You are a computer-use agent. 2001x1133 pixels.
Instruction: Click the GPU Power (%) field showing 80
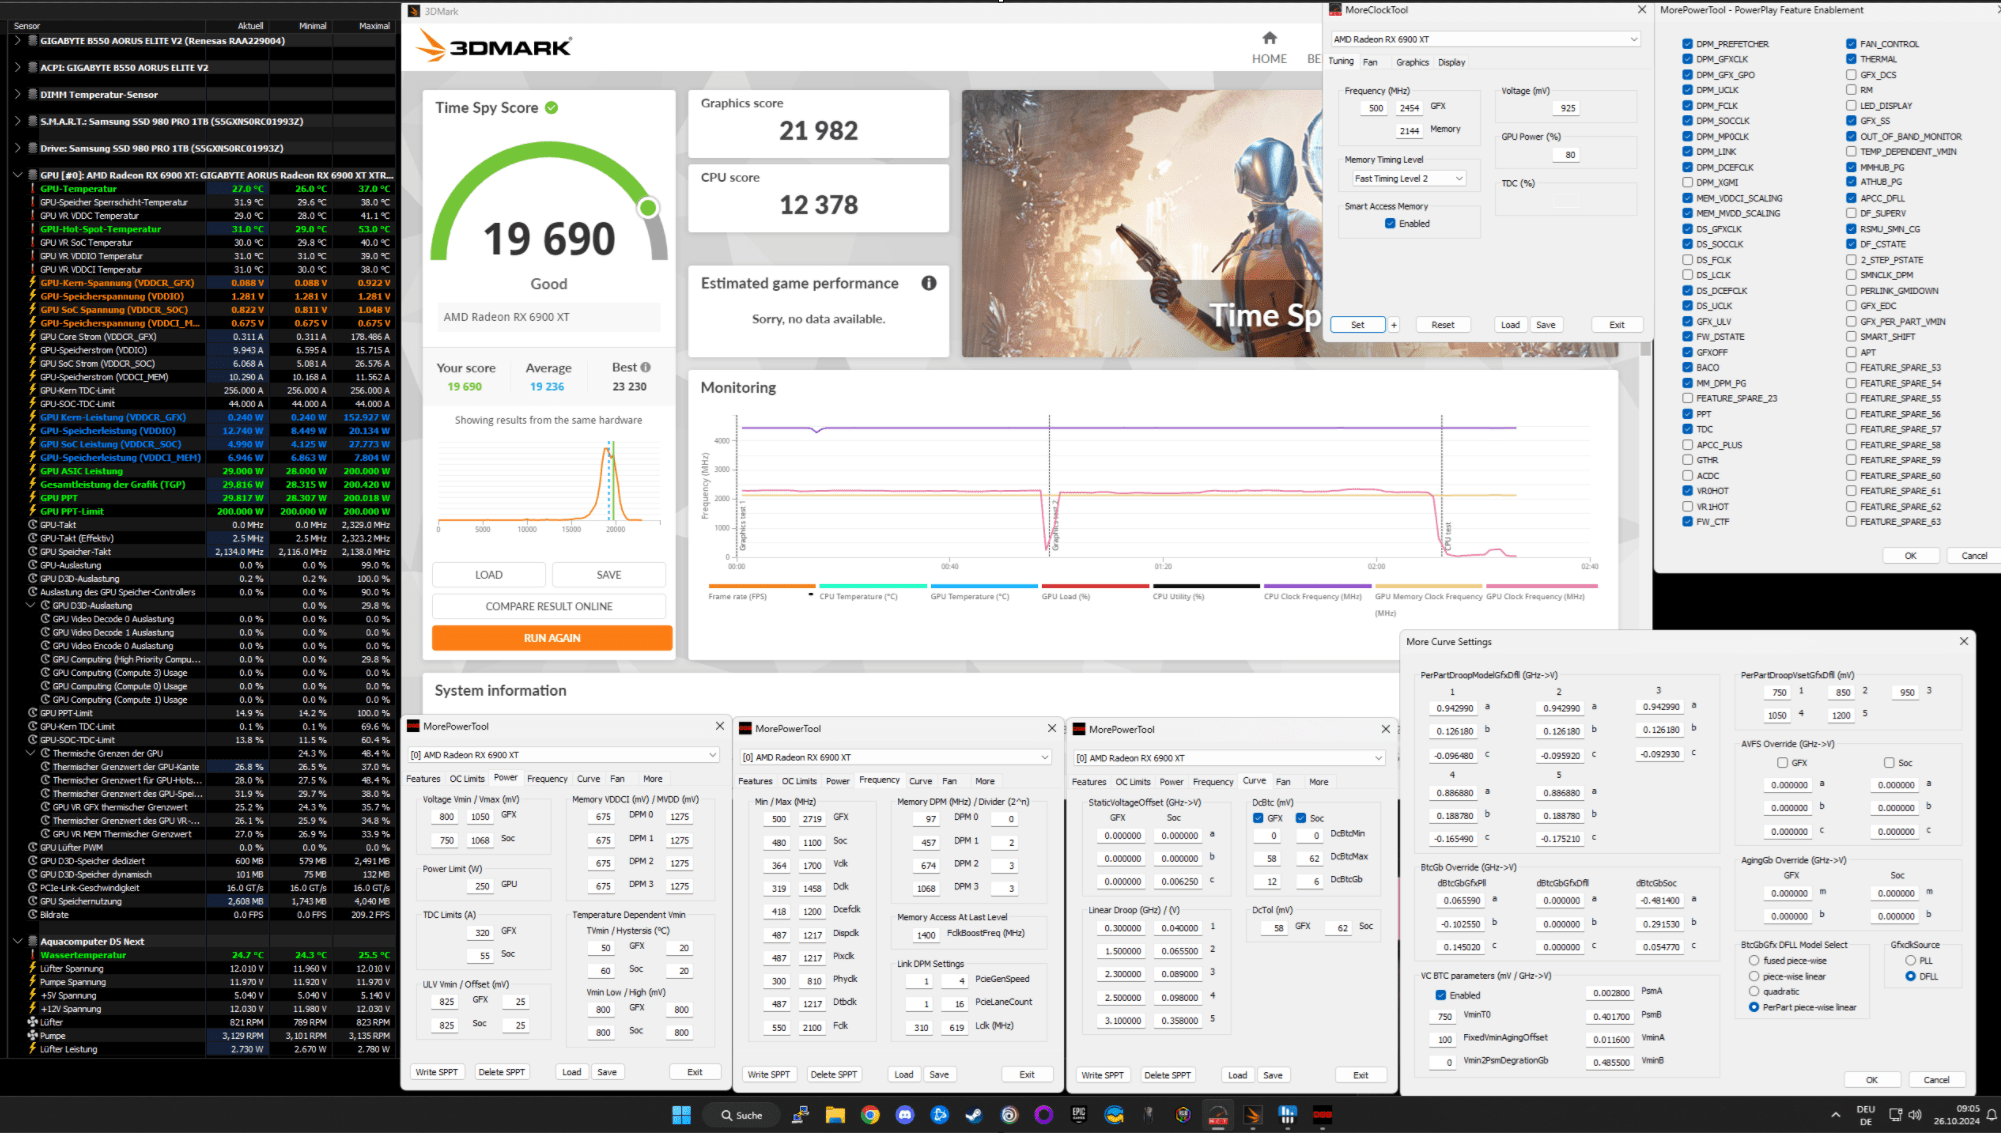pyautogui.click(x=1566, y=155)
